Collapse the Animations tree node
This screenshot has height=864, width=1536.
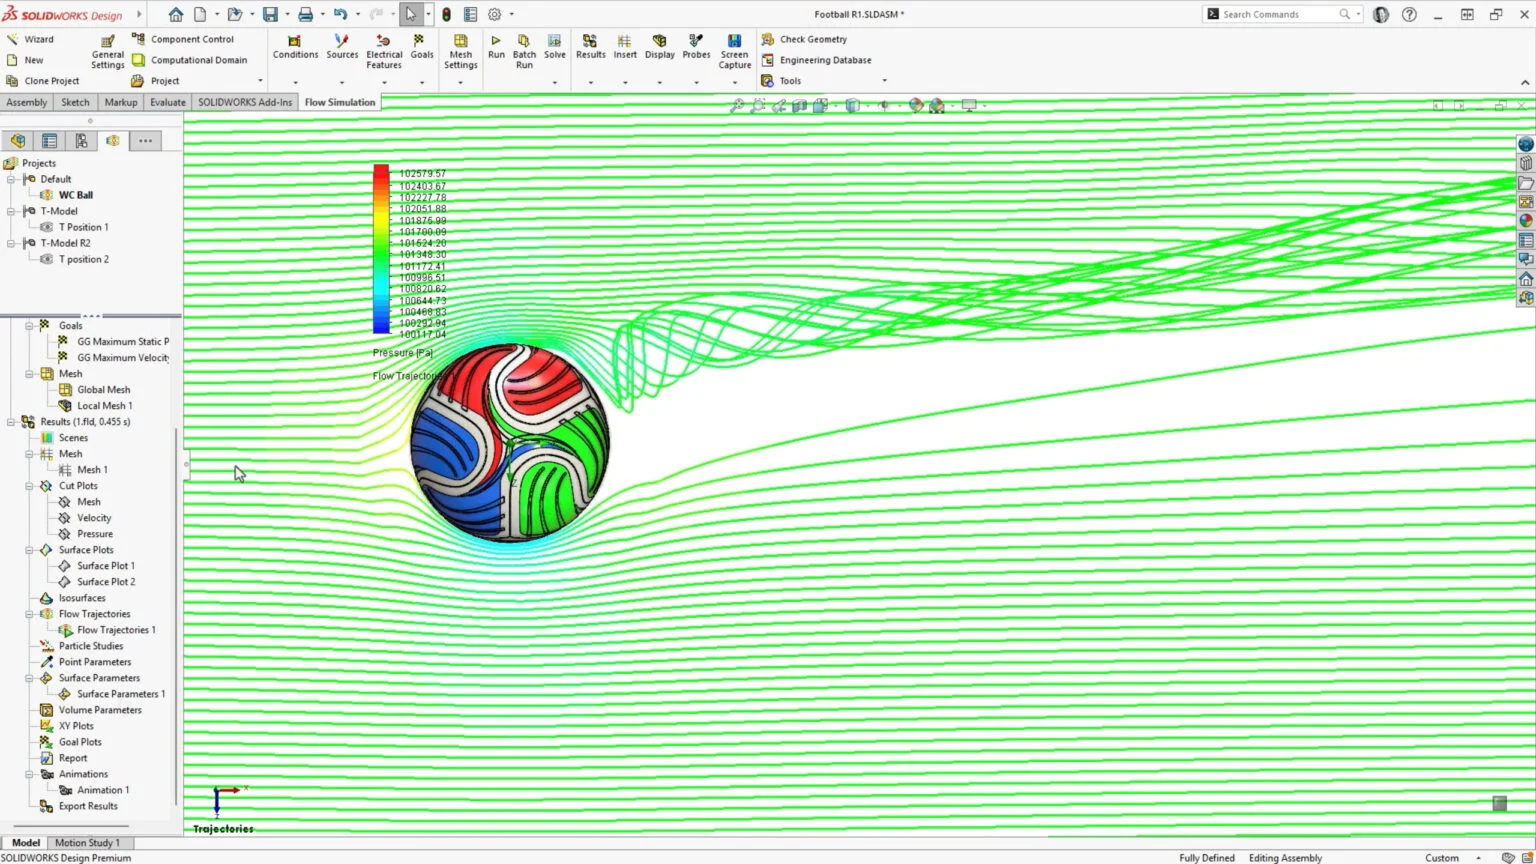point(30,774)
